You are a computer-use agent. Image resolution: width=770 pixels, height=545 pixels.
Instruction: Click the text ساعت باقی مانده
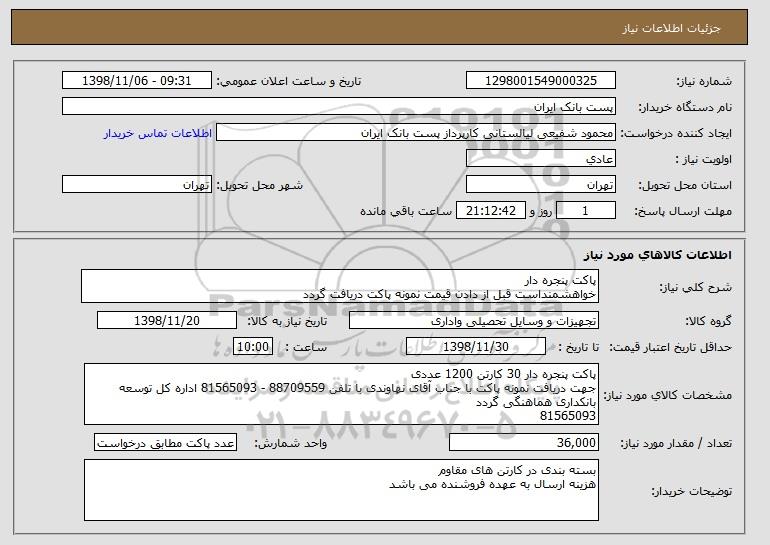[406, 212]
